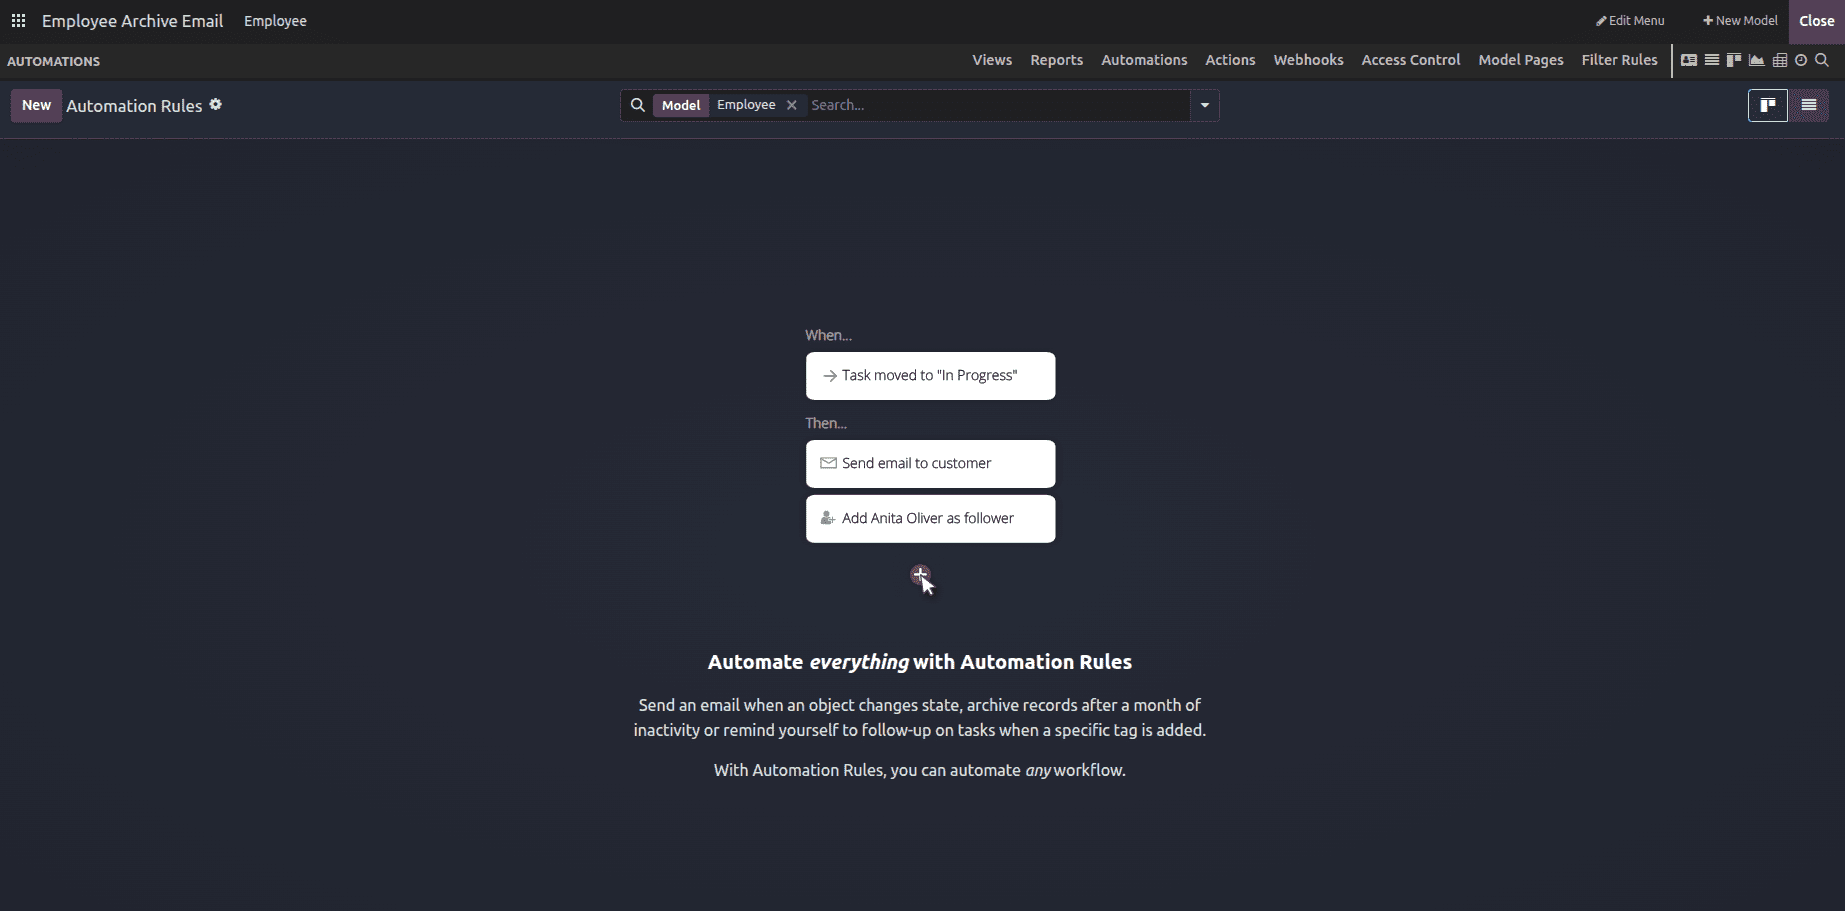This screenshot has width=1845, height=911.
Task: Open the apps grid icon top left
Action: click(x=18, y=20)
